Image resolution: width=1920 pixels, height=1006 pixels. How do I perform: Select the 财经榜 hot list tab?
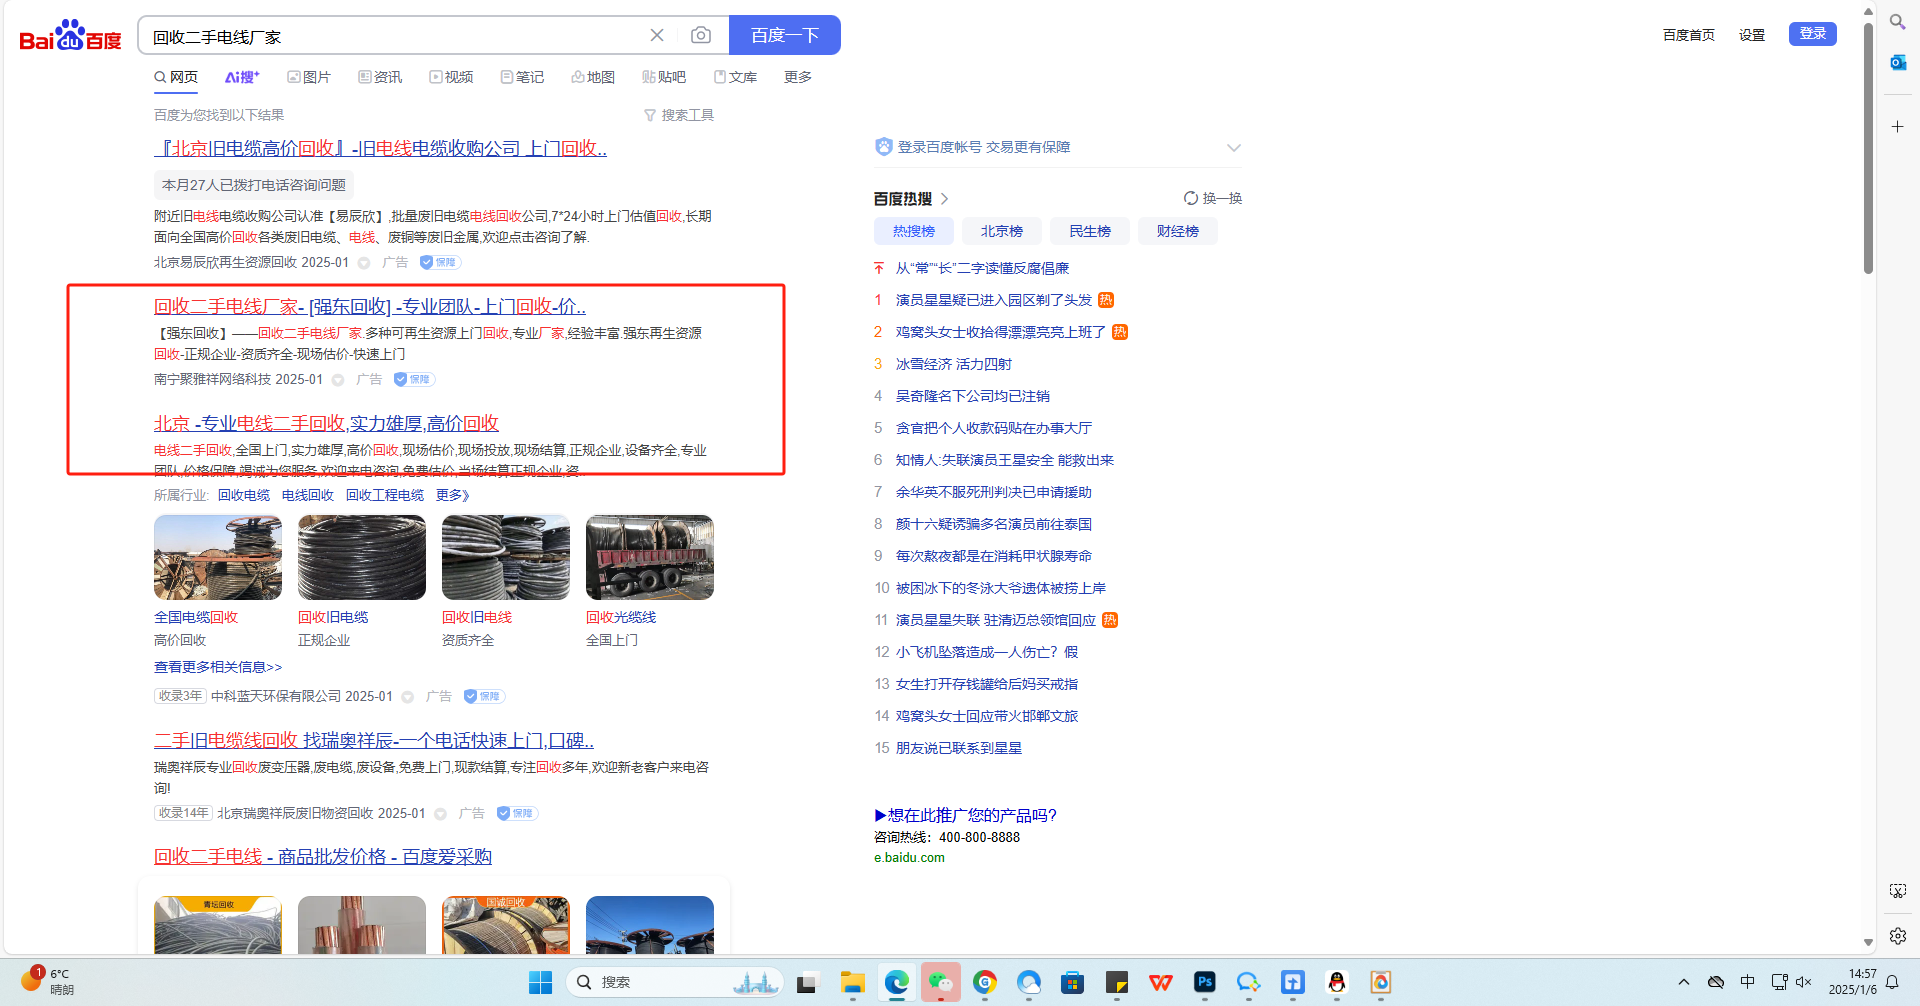[1177, 231]
